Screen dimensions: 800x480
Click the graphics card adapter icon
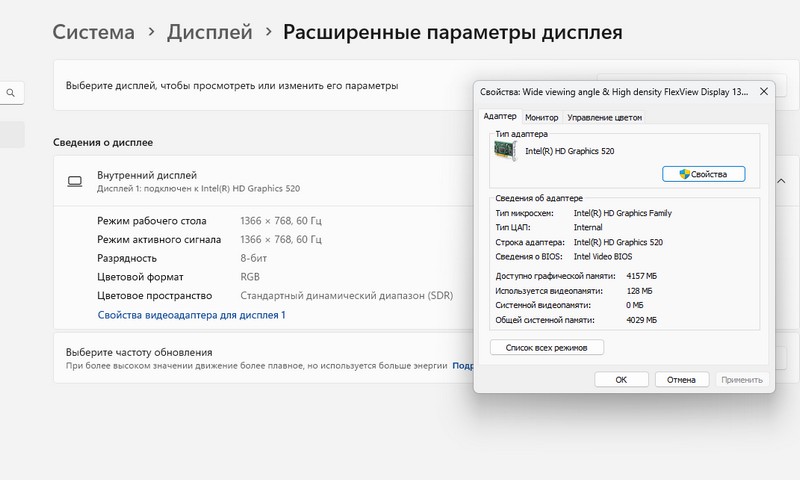click(507, 150)
